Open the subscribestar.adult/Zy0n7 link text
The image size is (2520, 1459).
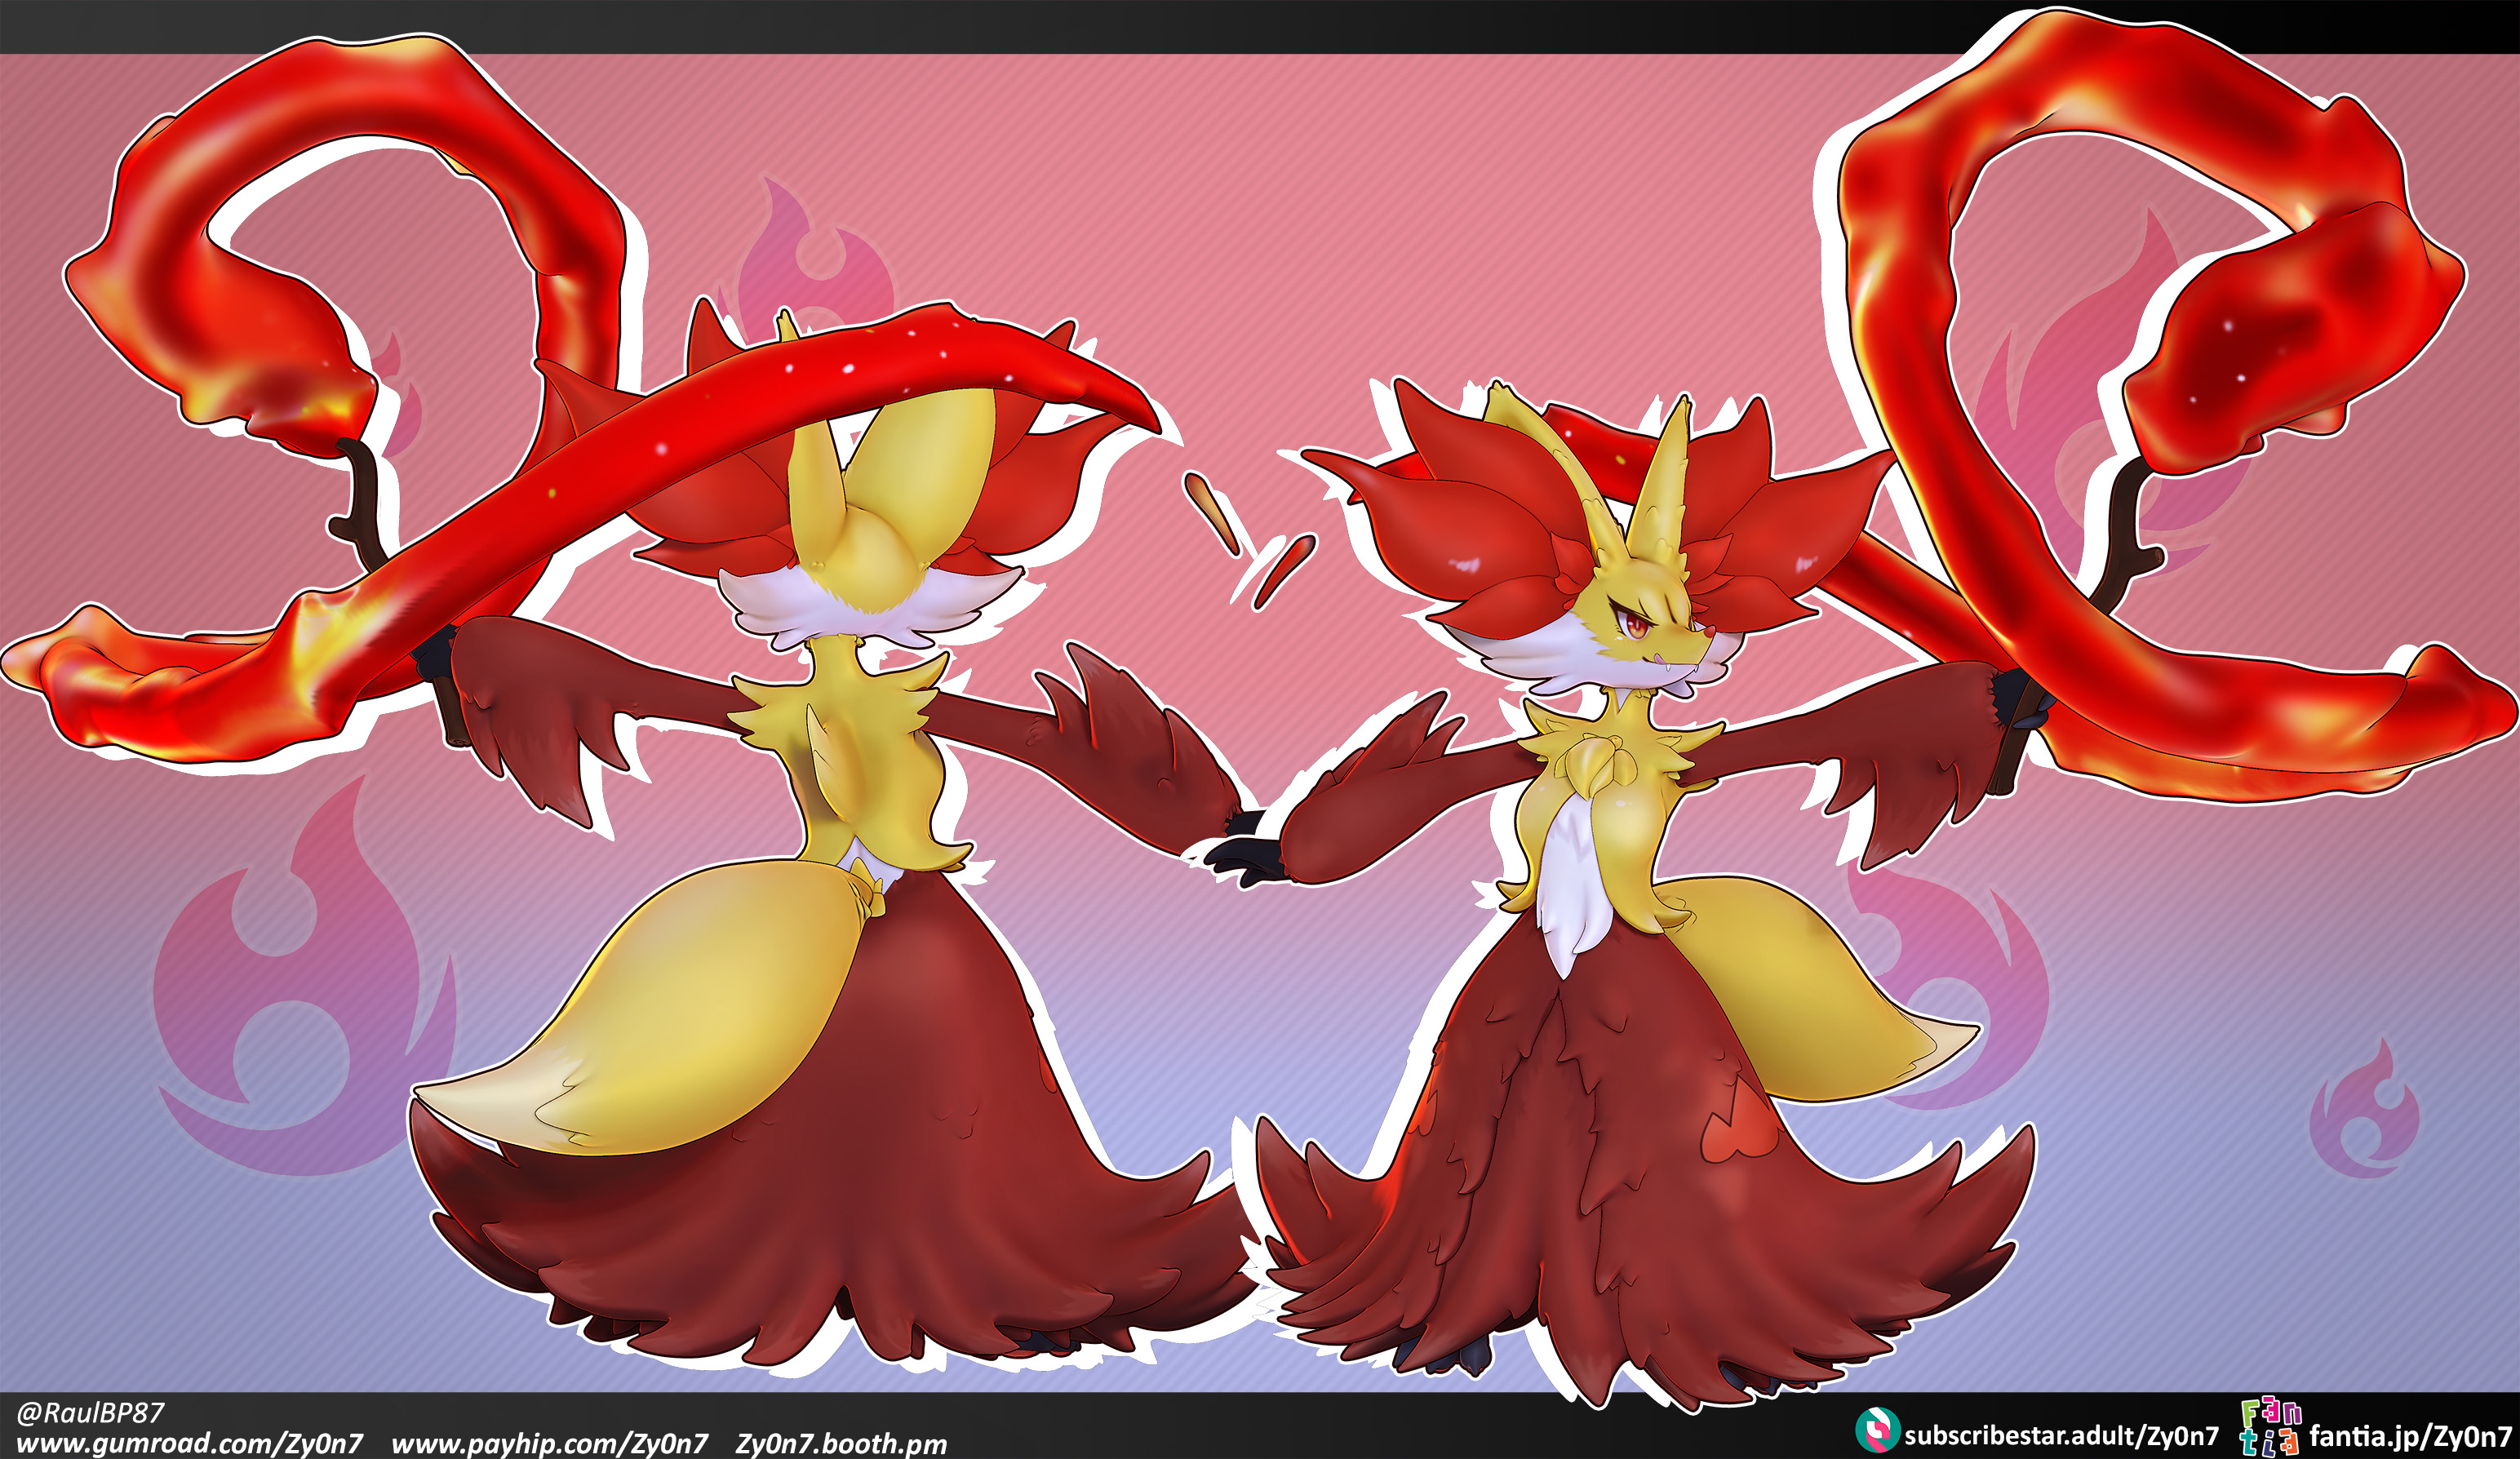pos(2061,1436)
